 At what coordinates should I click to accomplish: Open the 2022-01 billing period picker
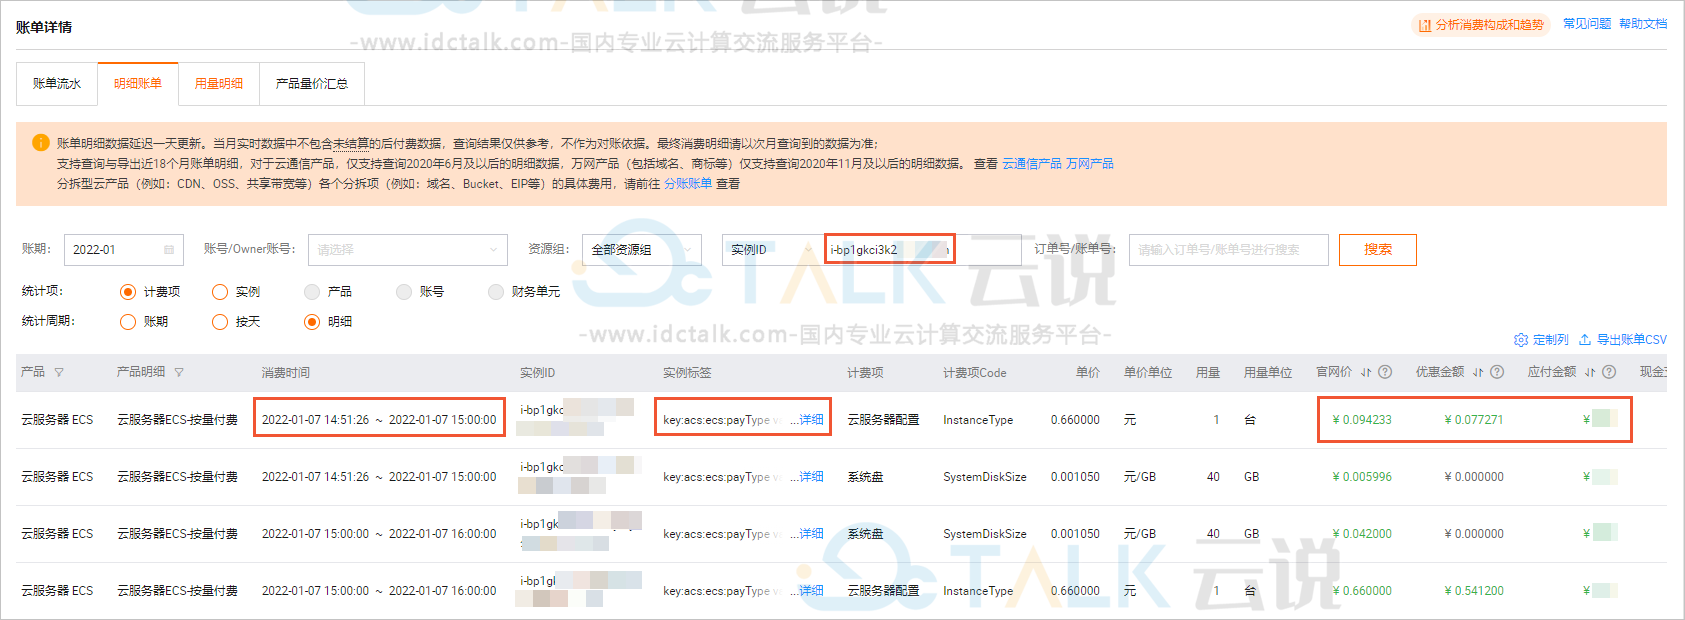[x=124, y=250]
